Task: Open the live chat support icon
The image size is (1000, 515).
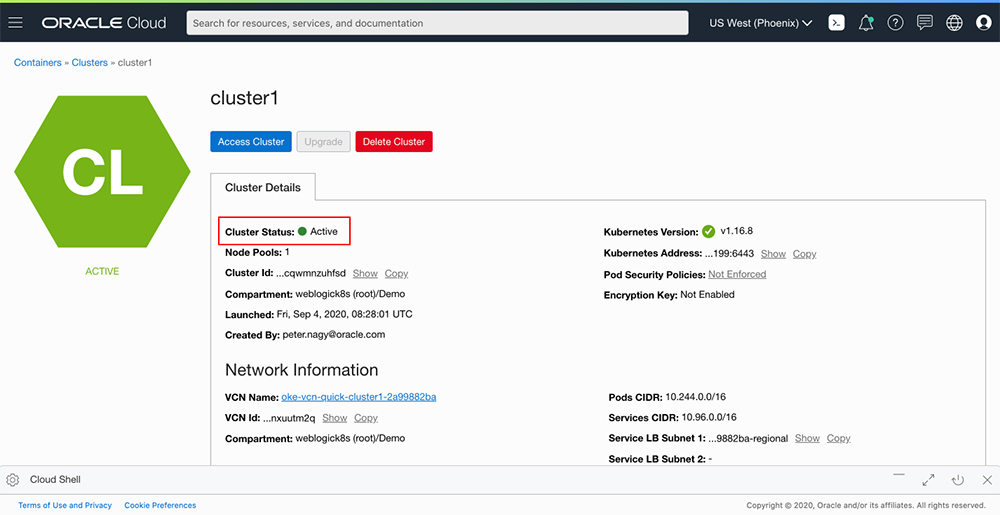Action: pos(925,23)
